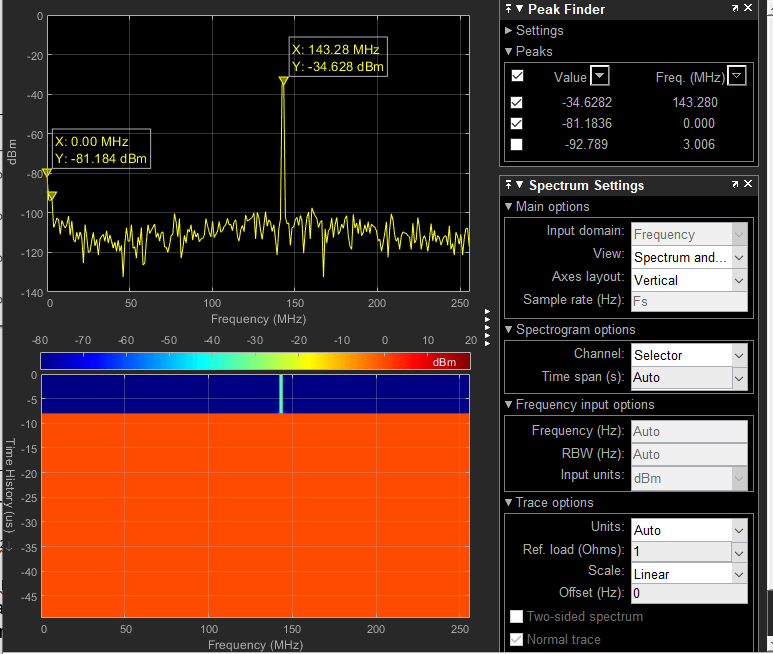Close the Peak Finder panel
Screen dimensions: 773x654
[x=748, y=9]
